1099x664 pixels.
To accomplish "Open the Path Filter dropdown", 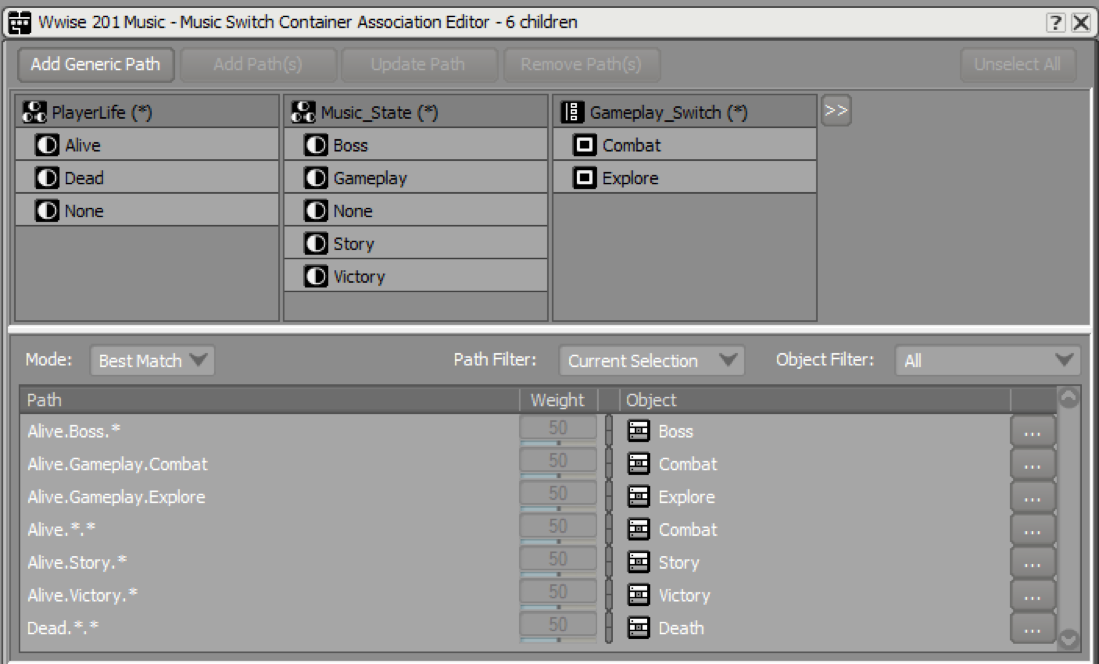I will (x=651, y=361).
